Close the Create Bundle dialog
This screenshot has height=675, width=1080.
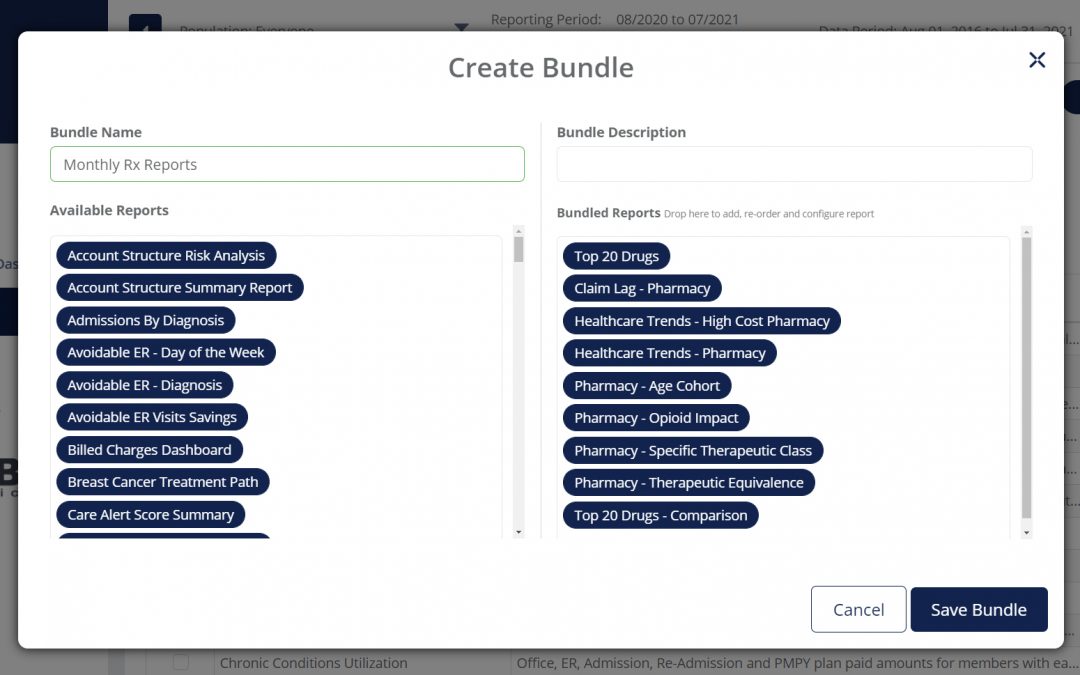coord(1037,60)
